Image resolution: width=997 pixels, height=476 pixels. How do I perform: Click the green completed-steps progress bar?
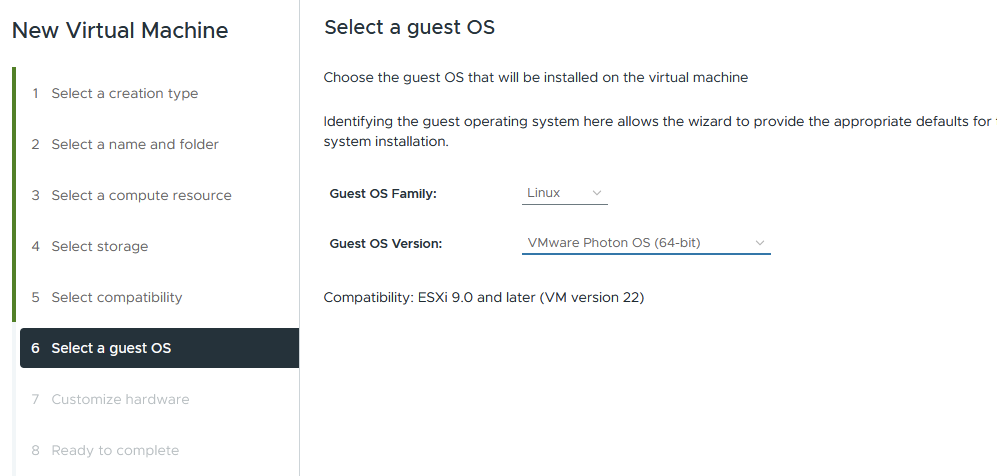click(x=14, y=195)
